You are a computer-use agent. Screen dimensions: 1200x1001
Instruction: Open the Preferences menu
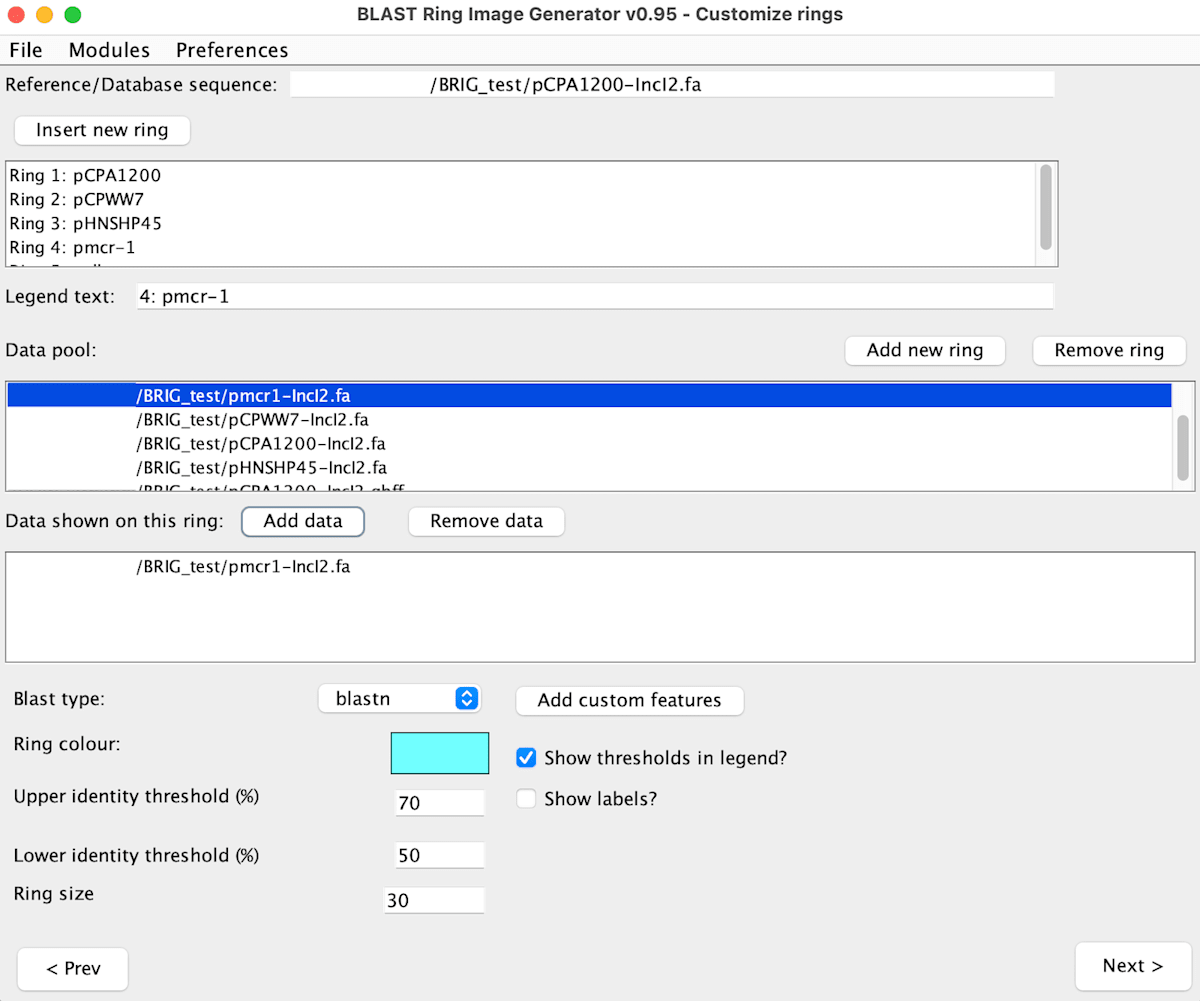tap(232, 50)
